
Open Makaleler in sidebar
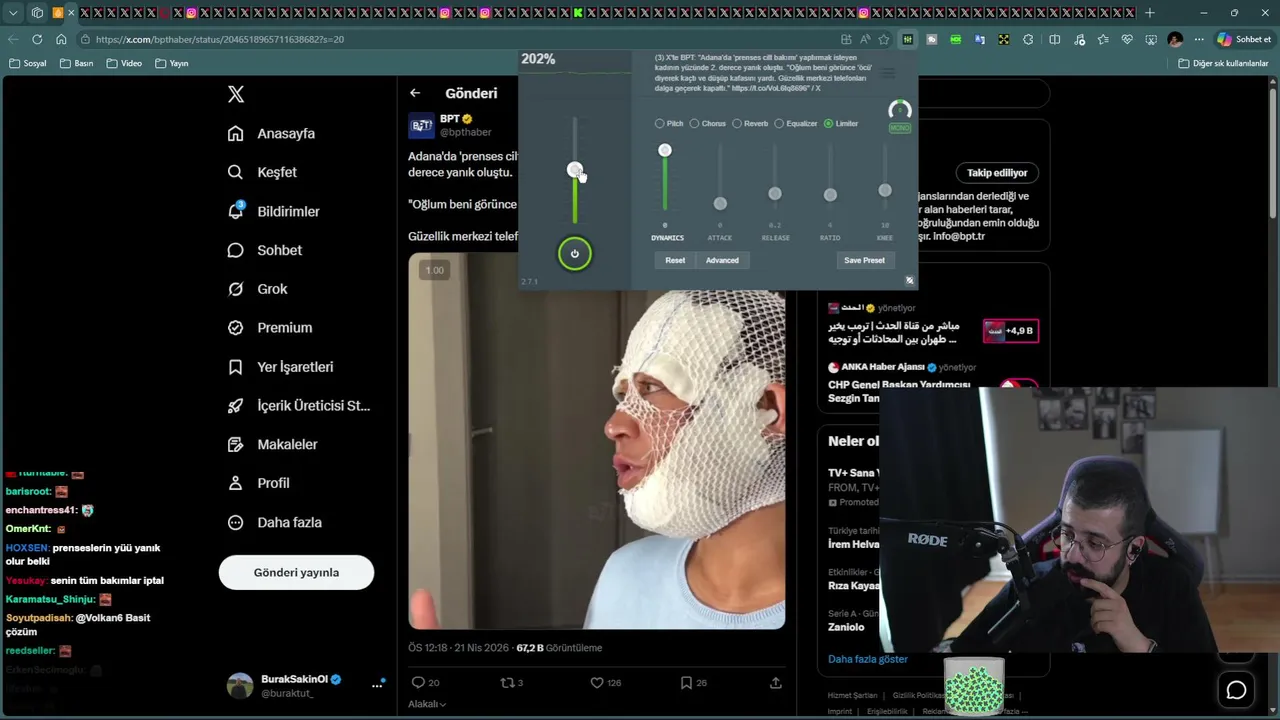(x=272, y=444)
